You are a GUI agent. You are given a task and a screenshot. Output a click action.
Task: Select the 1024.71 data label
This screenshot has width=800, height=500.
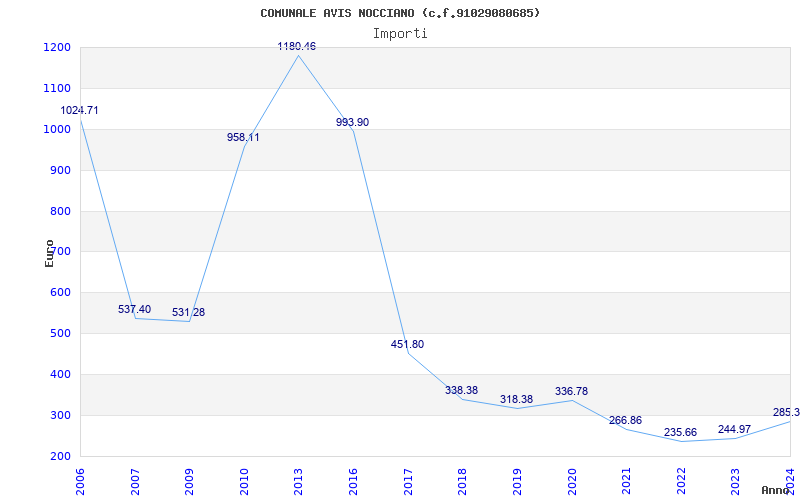(x=80, y=110)
